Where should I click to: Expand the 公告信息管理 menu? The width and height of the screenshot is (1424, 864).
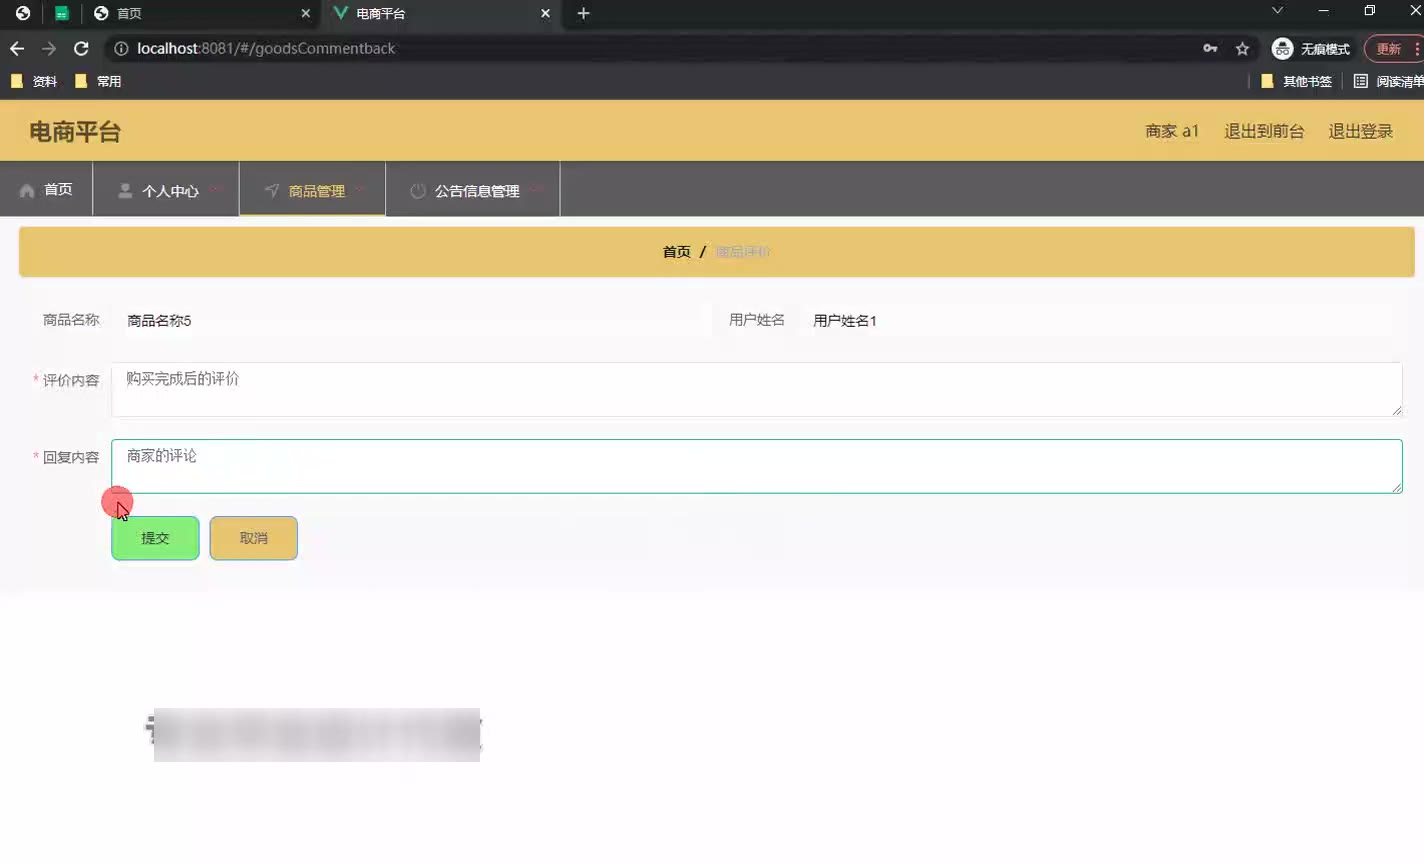473,190
